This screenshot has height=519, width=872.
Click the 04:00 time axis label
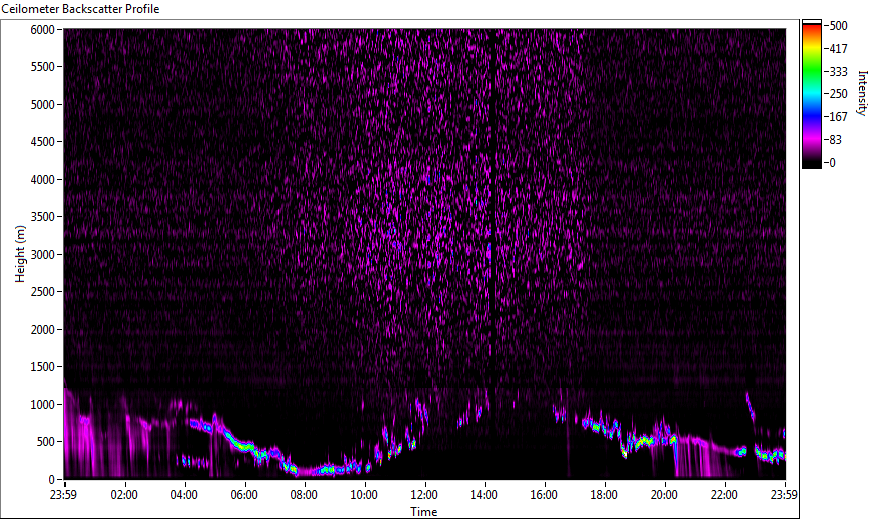[184, 495]
